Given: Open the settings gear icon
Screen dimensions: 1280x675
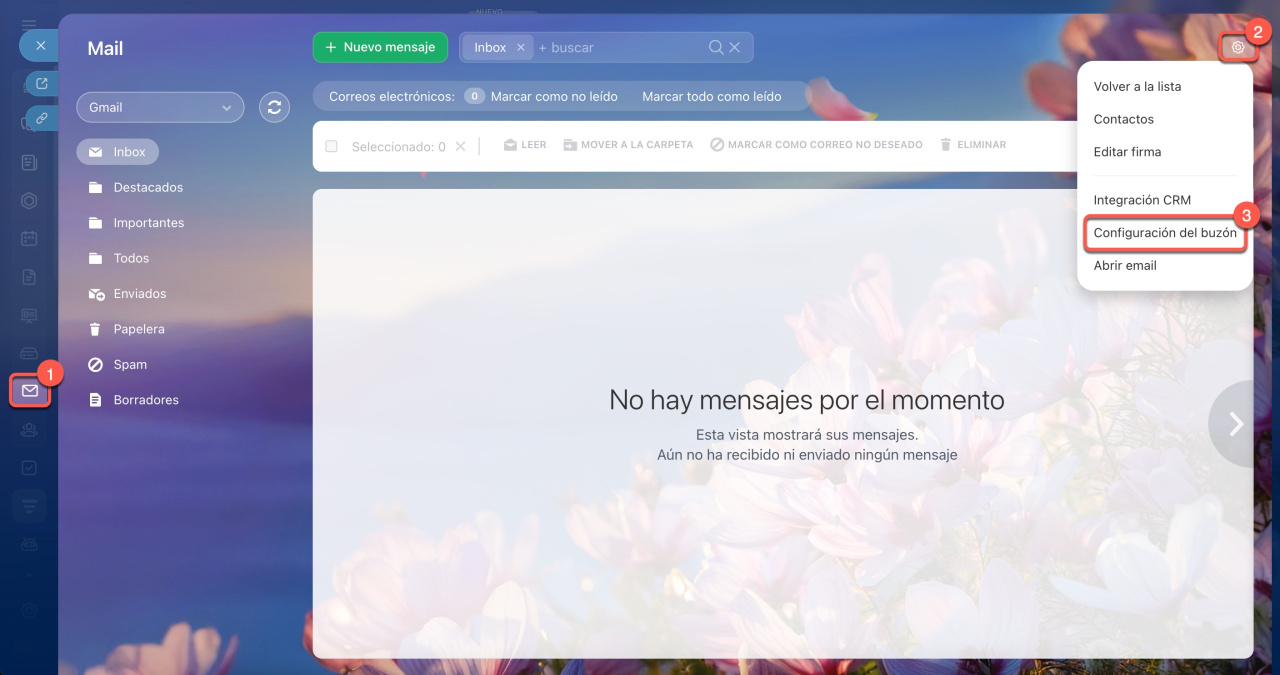Looking at the screenshot, I should pos(1238,47).
